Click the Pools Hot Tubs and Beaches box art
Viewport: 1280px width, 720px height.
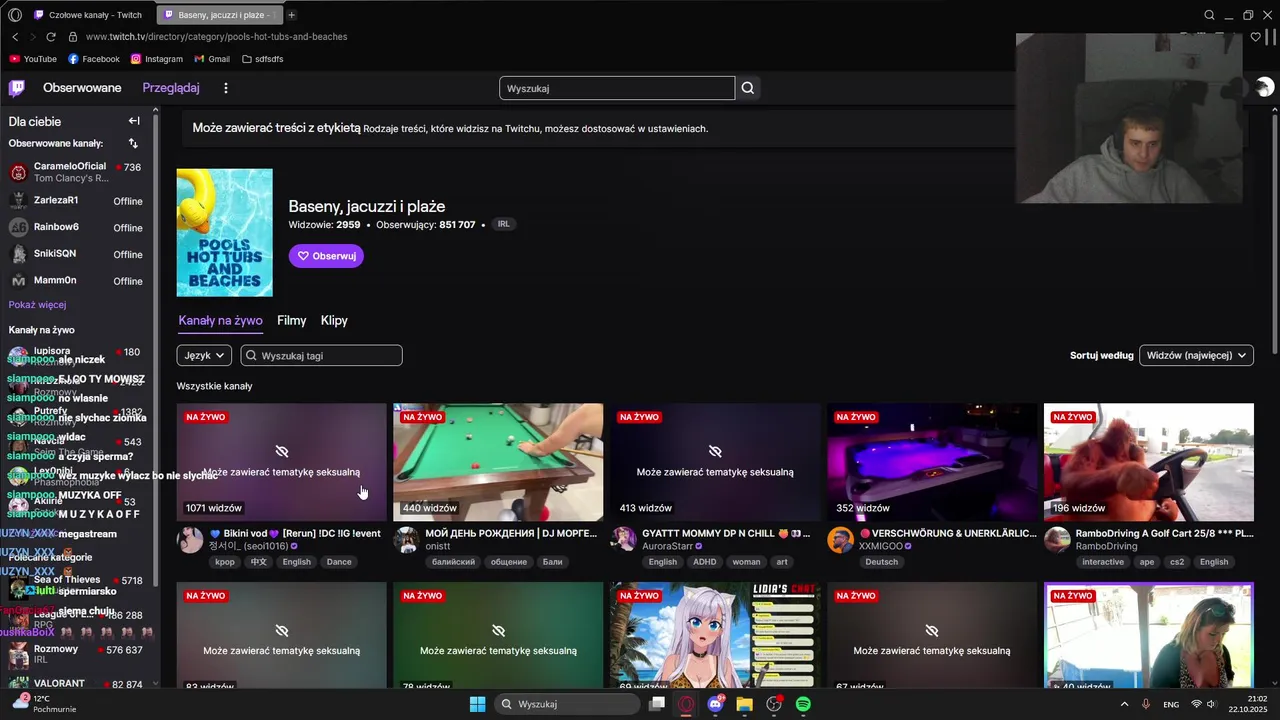[224, 233]
